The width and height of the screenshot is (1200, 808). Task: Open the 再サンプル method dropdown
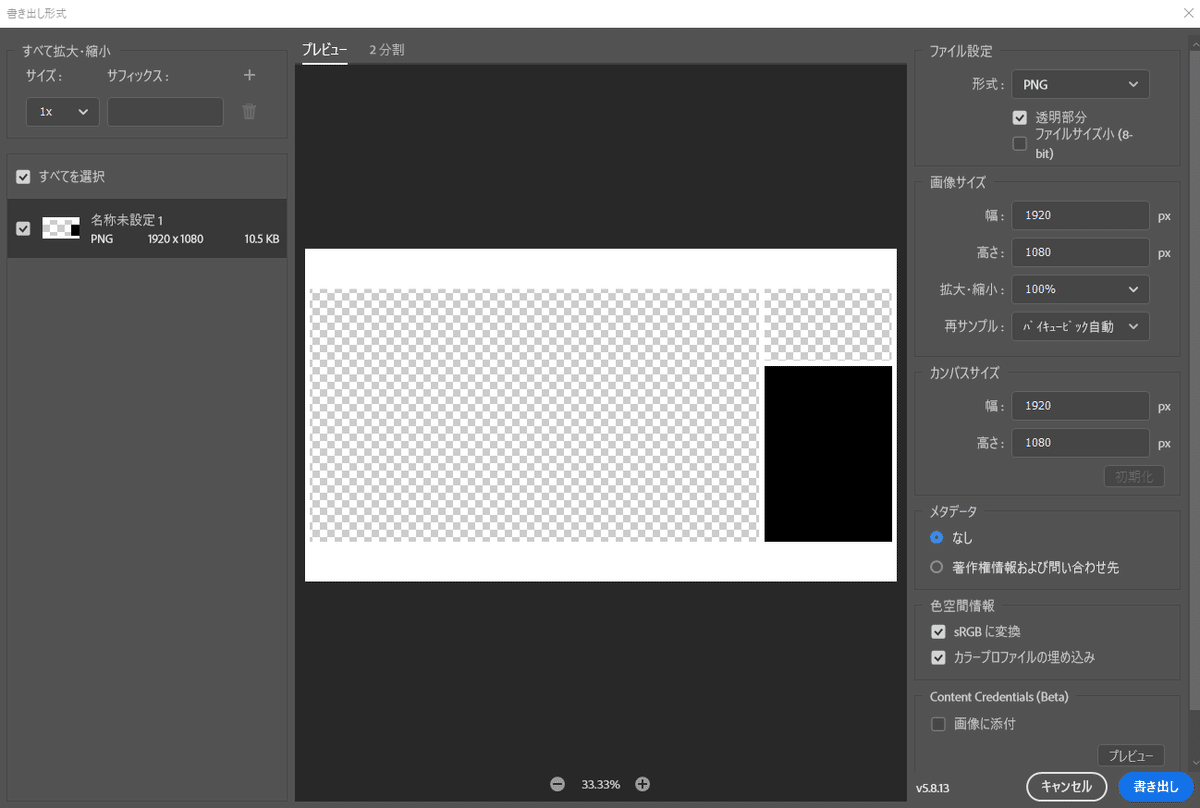click(1080, 326)
